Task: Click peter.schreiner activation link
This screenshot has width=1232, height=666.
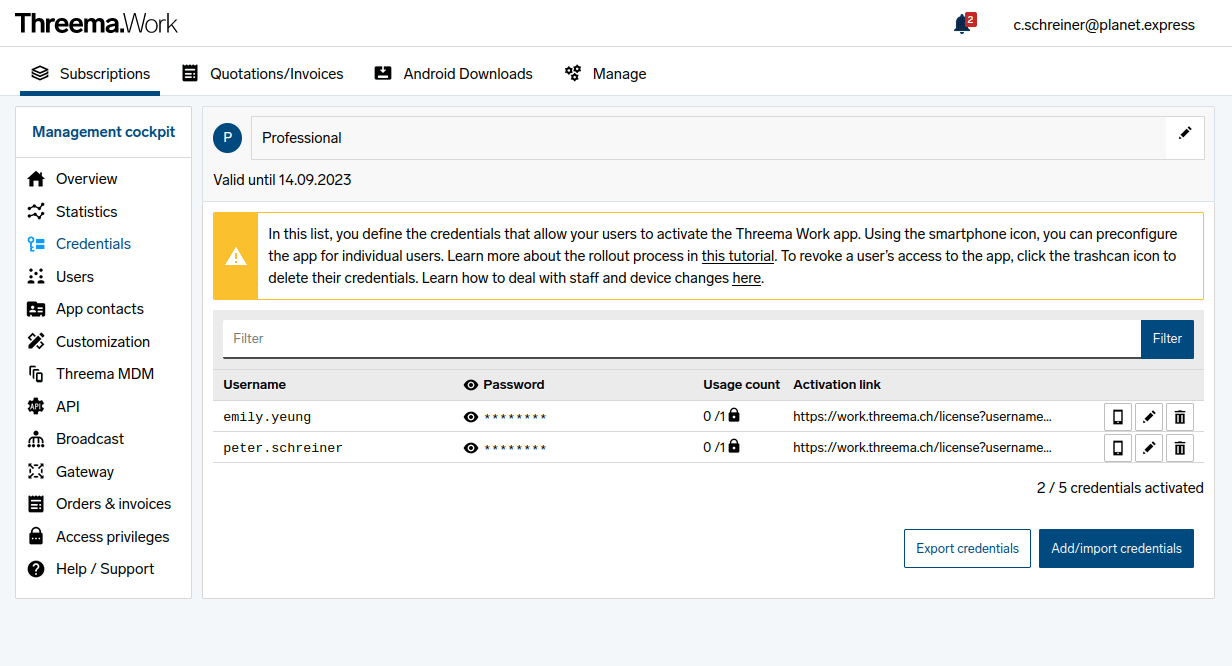Action: pyautogui.click(x=922, y=447)
